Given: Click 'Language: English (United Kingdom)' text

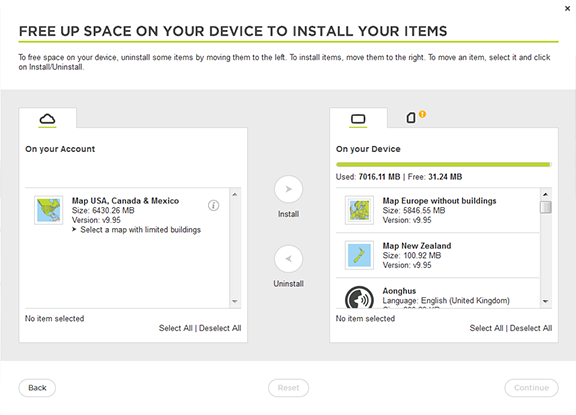Looking at the screenshot, I should [446, 301].
